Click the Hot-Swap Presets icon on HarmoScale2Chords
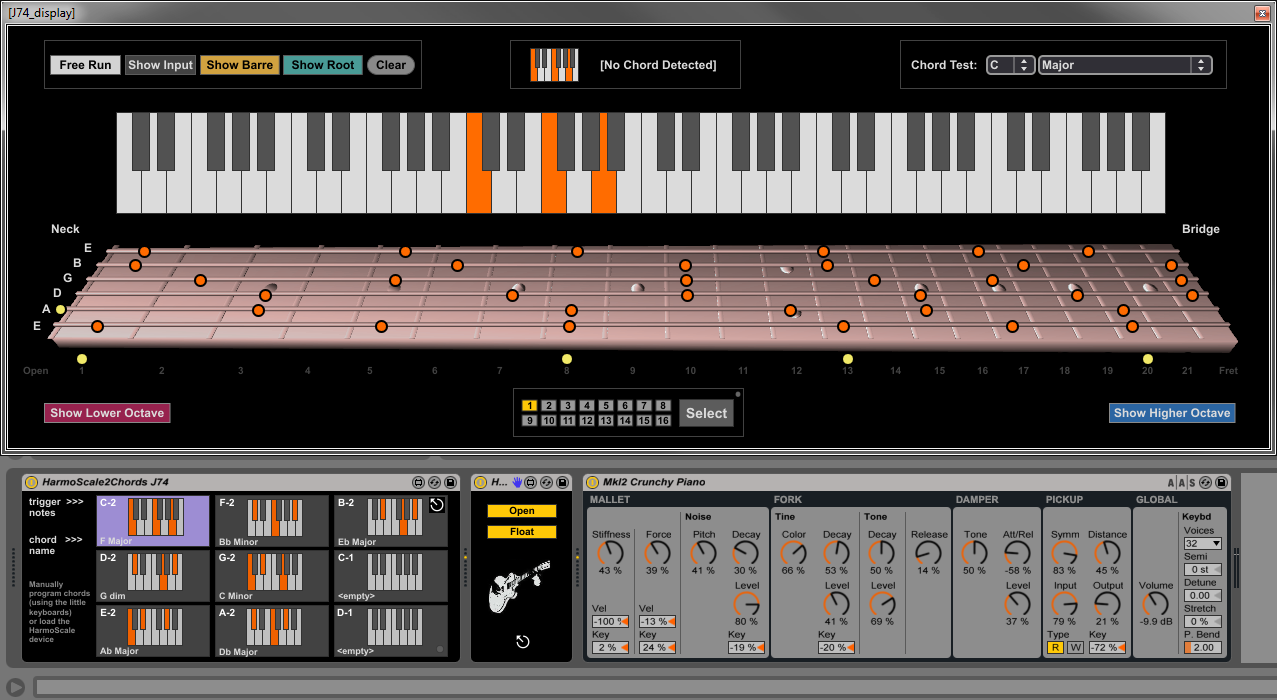 435,482
